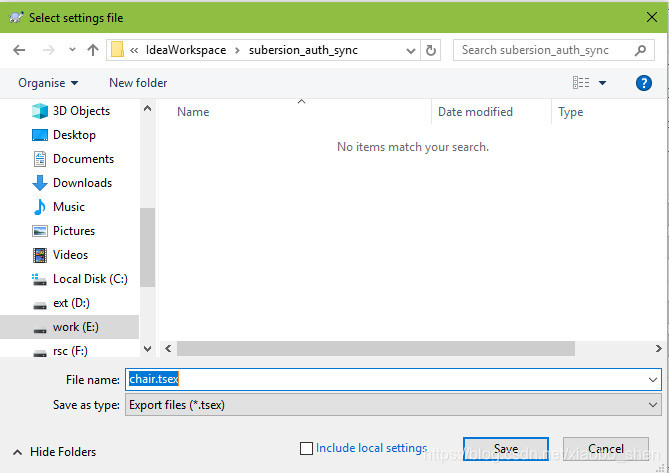Click the Save button
The width and height of the screenshot is (669, 473).
tap(506, 449)
